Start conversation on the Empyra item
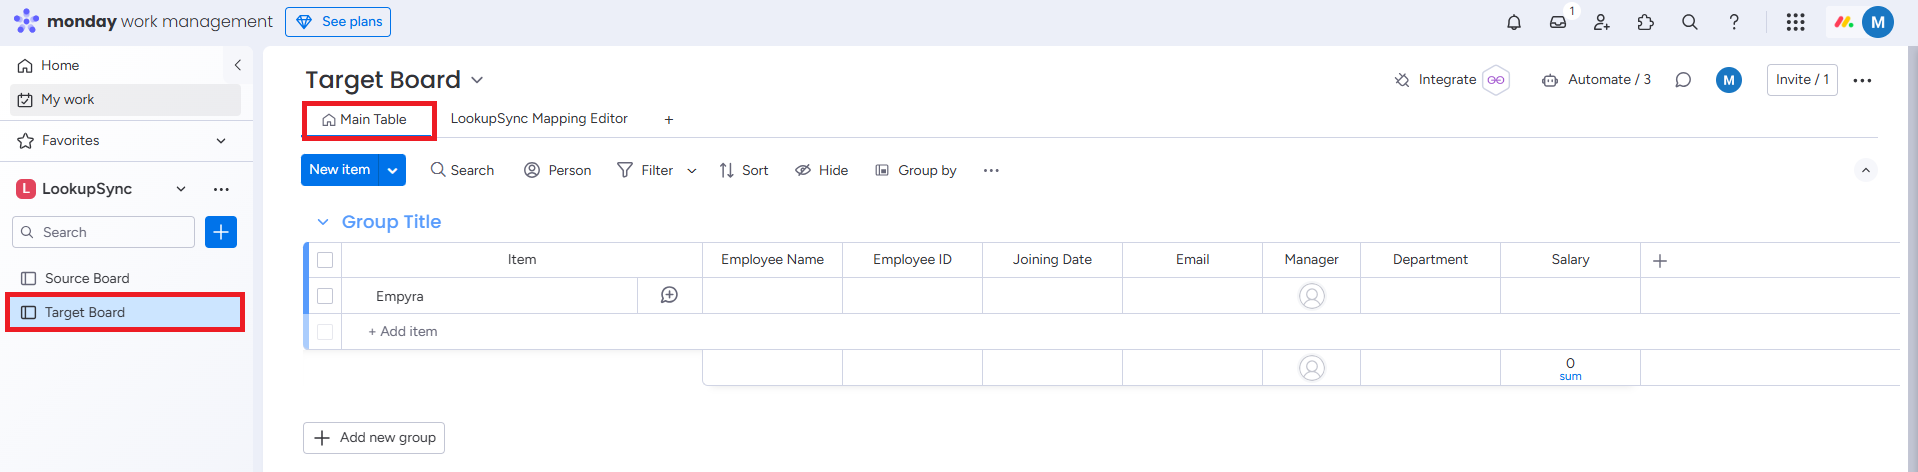This screenshot has height=472, width=1918. coord(670,295)
